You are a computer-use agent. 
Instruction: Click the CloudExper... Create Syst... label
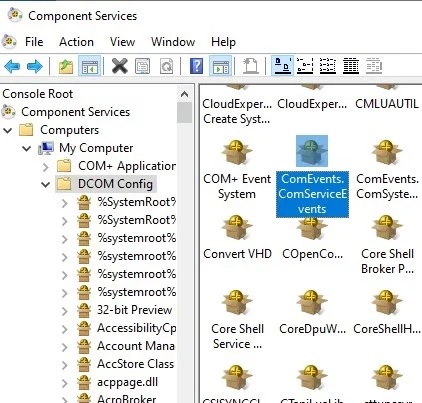coord(237,111)
